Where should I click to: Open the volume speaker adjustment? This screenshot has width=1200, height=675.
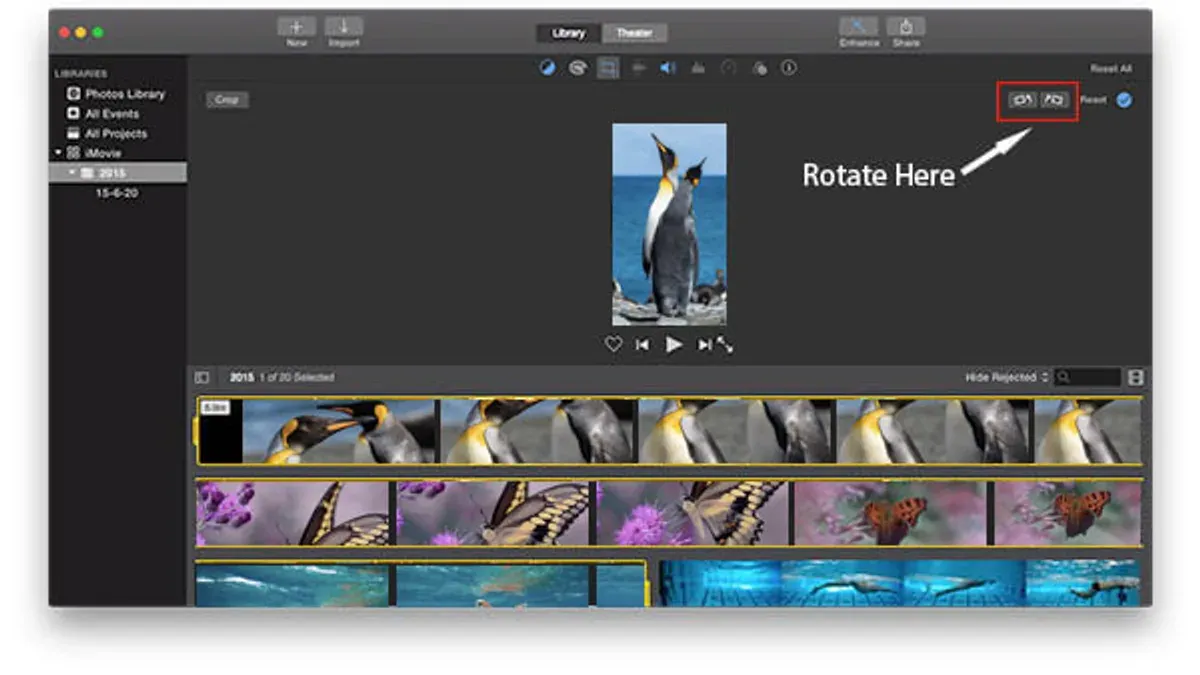point(668,68)
